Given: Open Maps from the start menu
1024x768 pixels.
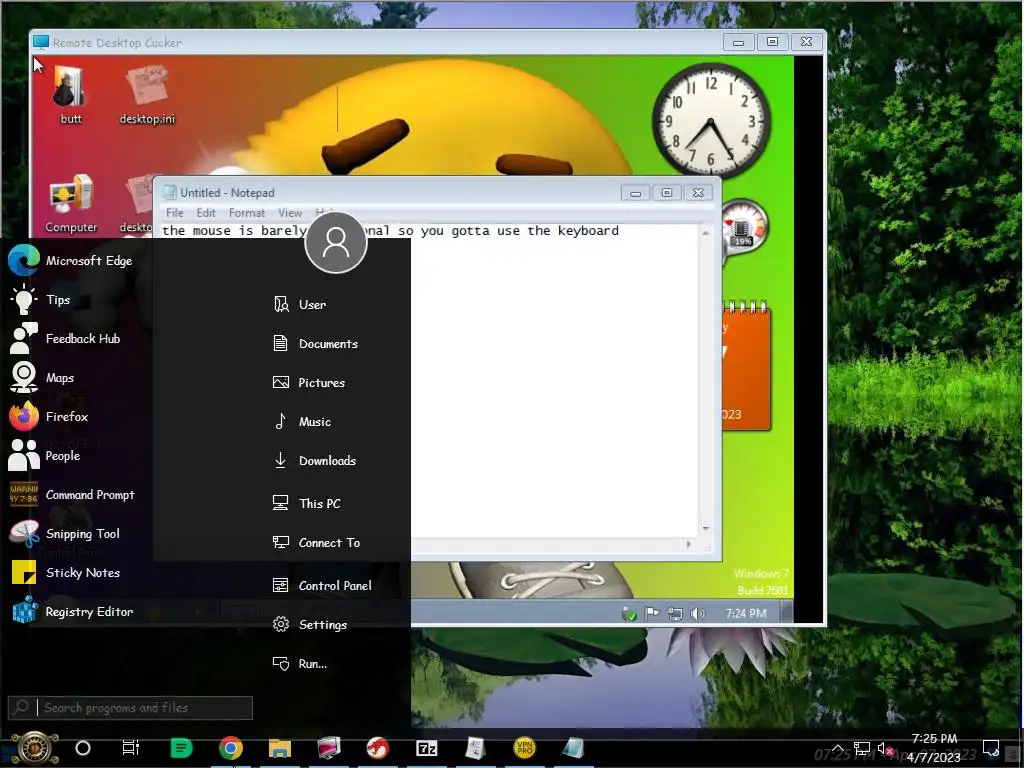Looking at the screenshot, I should tap(42, 378).
